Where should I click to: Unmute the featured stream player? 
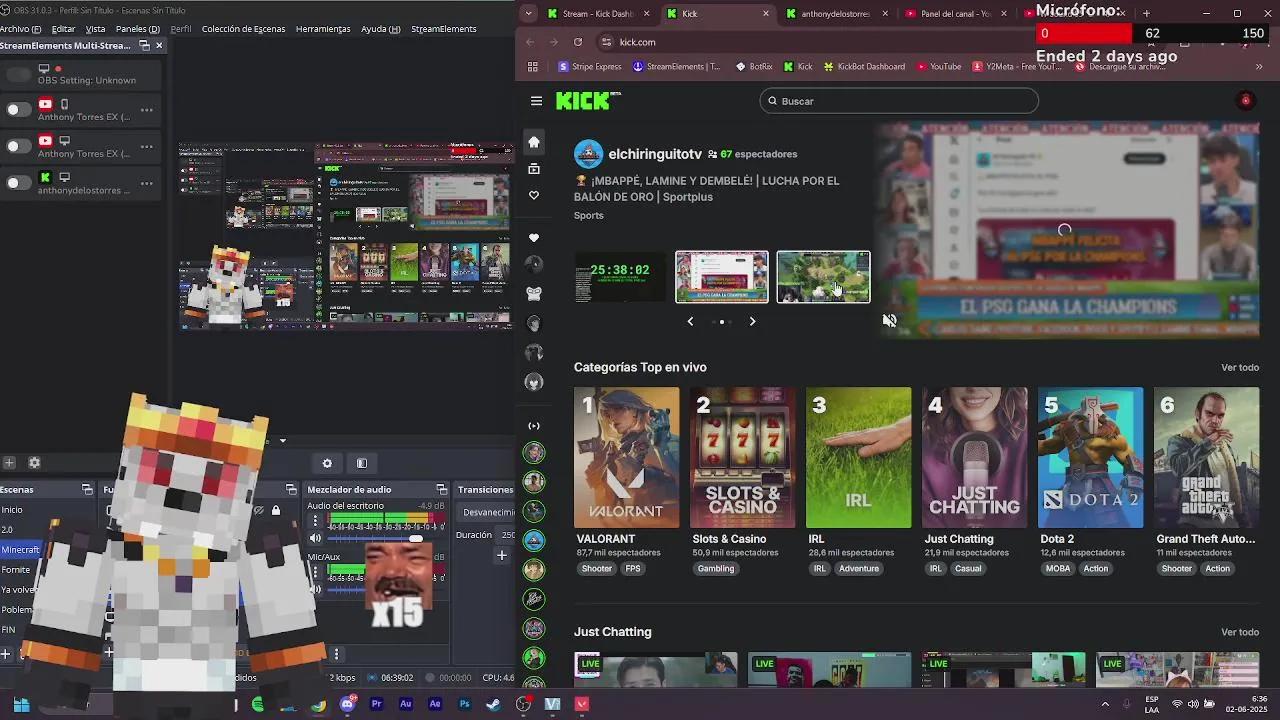(x=889, y=320)
